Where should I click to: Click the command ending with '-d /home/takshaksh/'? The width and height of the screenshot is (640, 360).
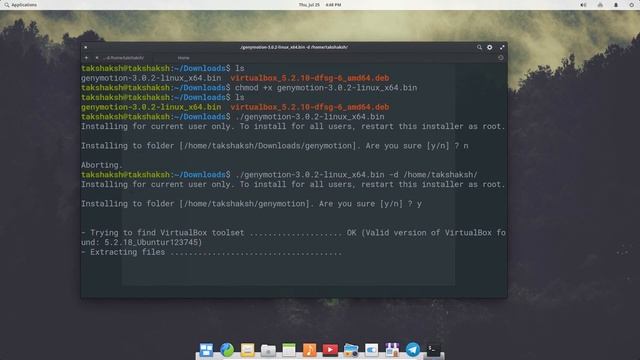click(x=356, y=175)
